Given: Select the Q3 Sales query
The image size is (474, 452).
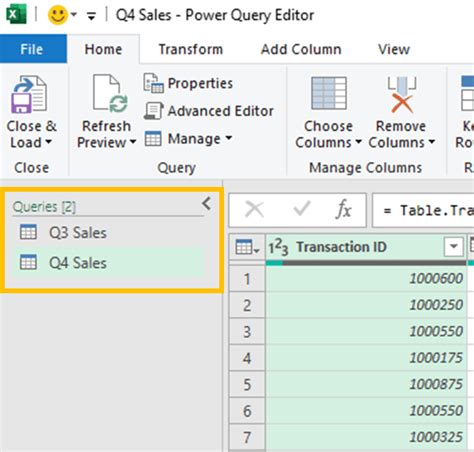Looking at the screenshot, I should tap(108, 233).
